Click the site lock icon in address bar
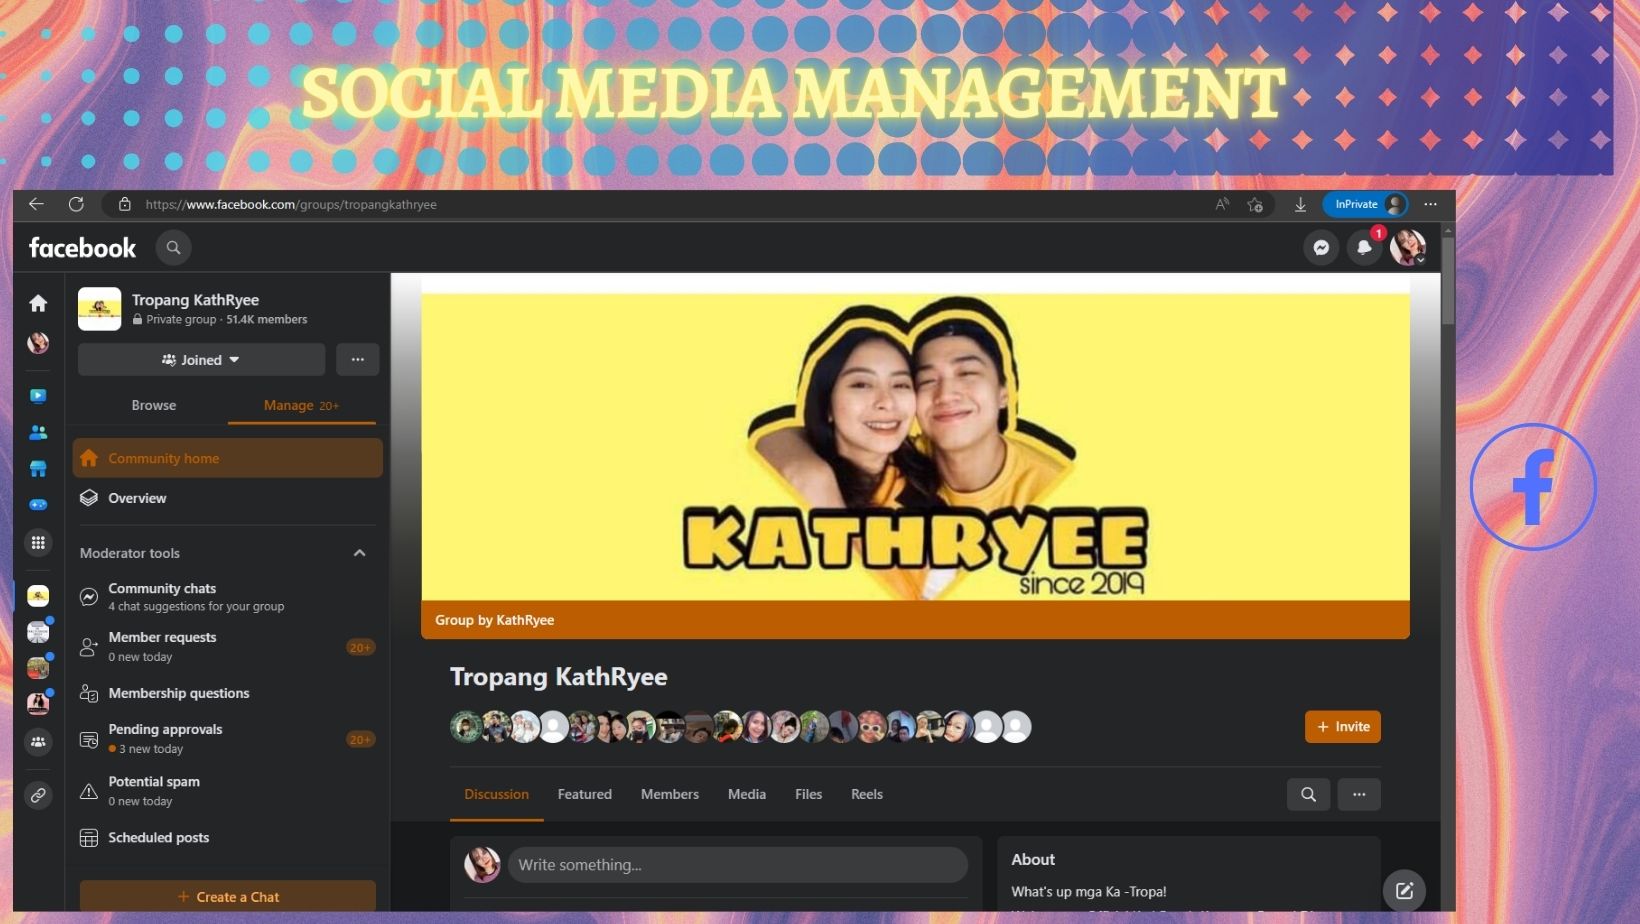Image resolution: width=1640 pixels, height=924 pixels. click(x=125, y=204)
